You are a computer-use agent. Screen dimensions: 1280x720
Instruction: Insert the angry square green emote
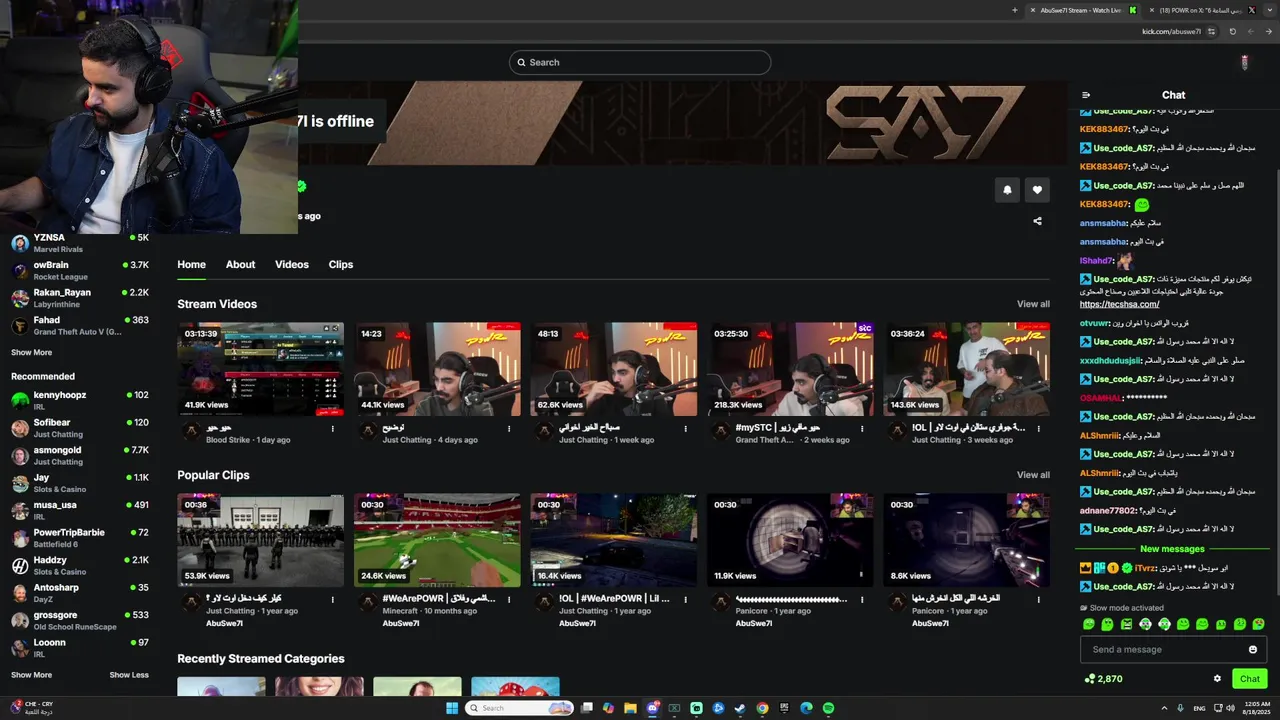point(1127,624)
